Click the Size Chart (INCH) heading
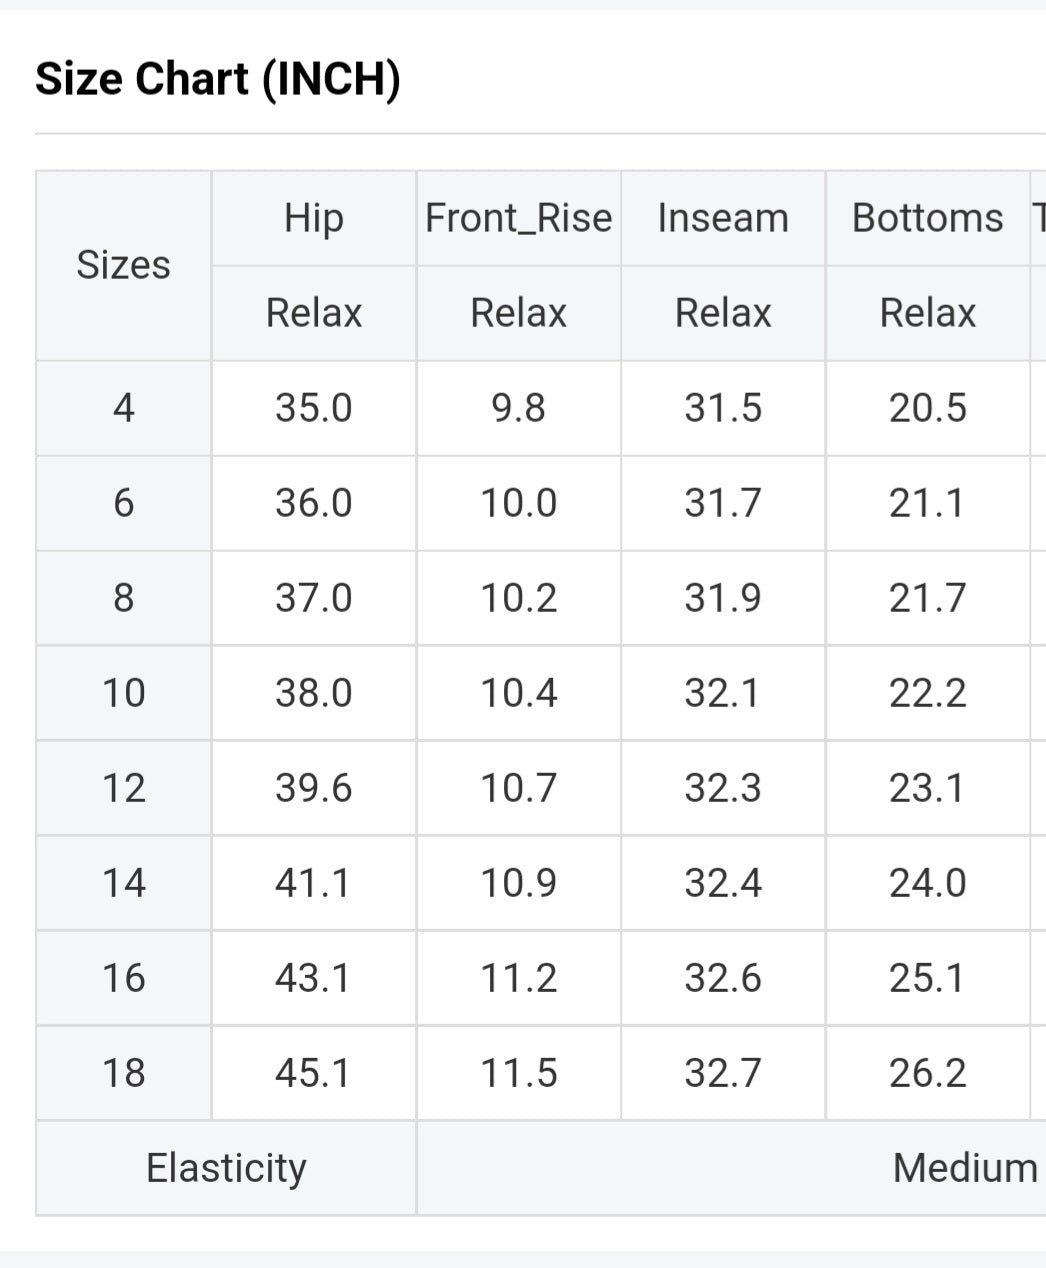1046x1268 pixels. click(x=218, y=79)
